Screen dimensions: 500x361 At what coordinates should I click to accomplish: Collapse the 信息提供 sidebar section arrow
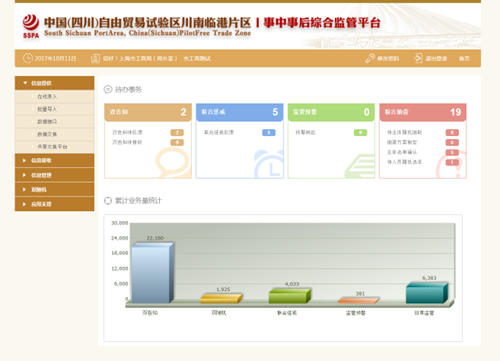[x=25, y=83]
